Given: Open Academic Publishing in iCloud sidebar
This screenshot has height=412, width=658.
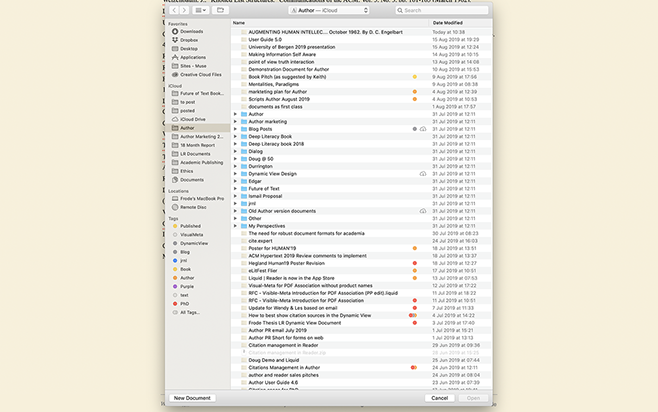Looking at the screenshot, I should [x=202, y=162].
